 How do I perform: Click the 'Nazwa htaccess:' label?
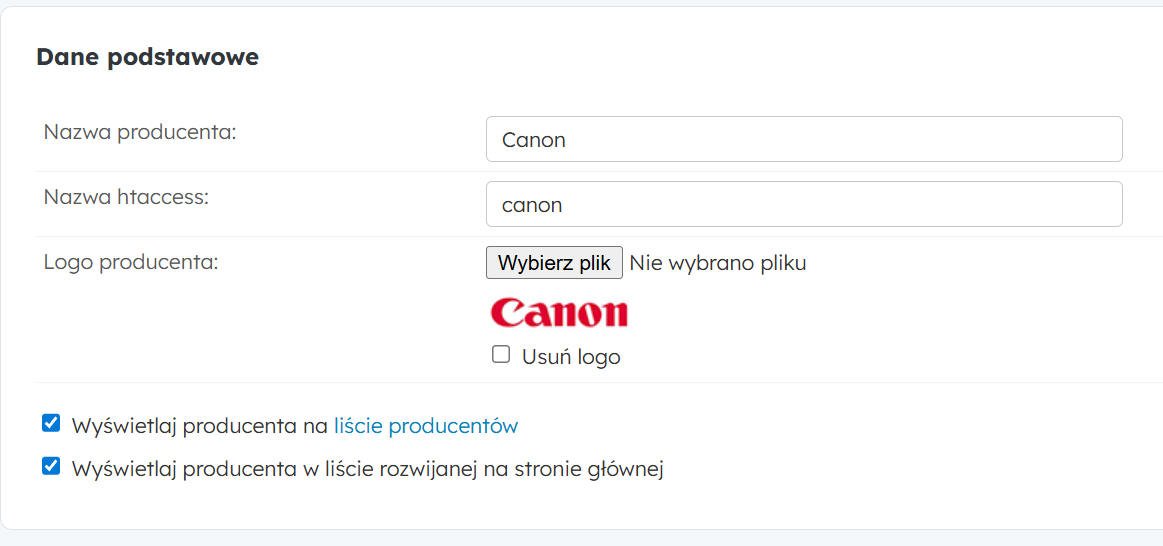pyautogui.click(x=126, y=197)
